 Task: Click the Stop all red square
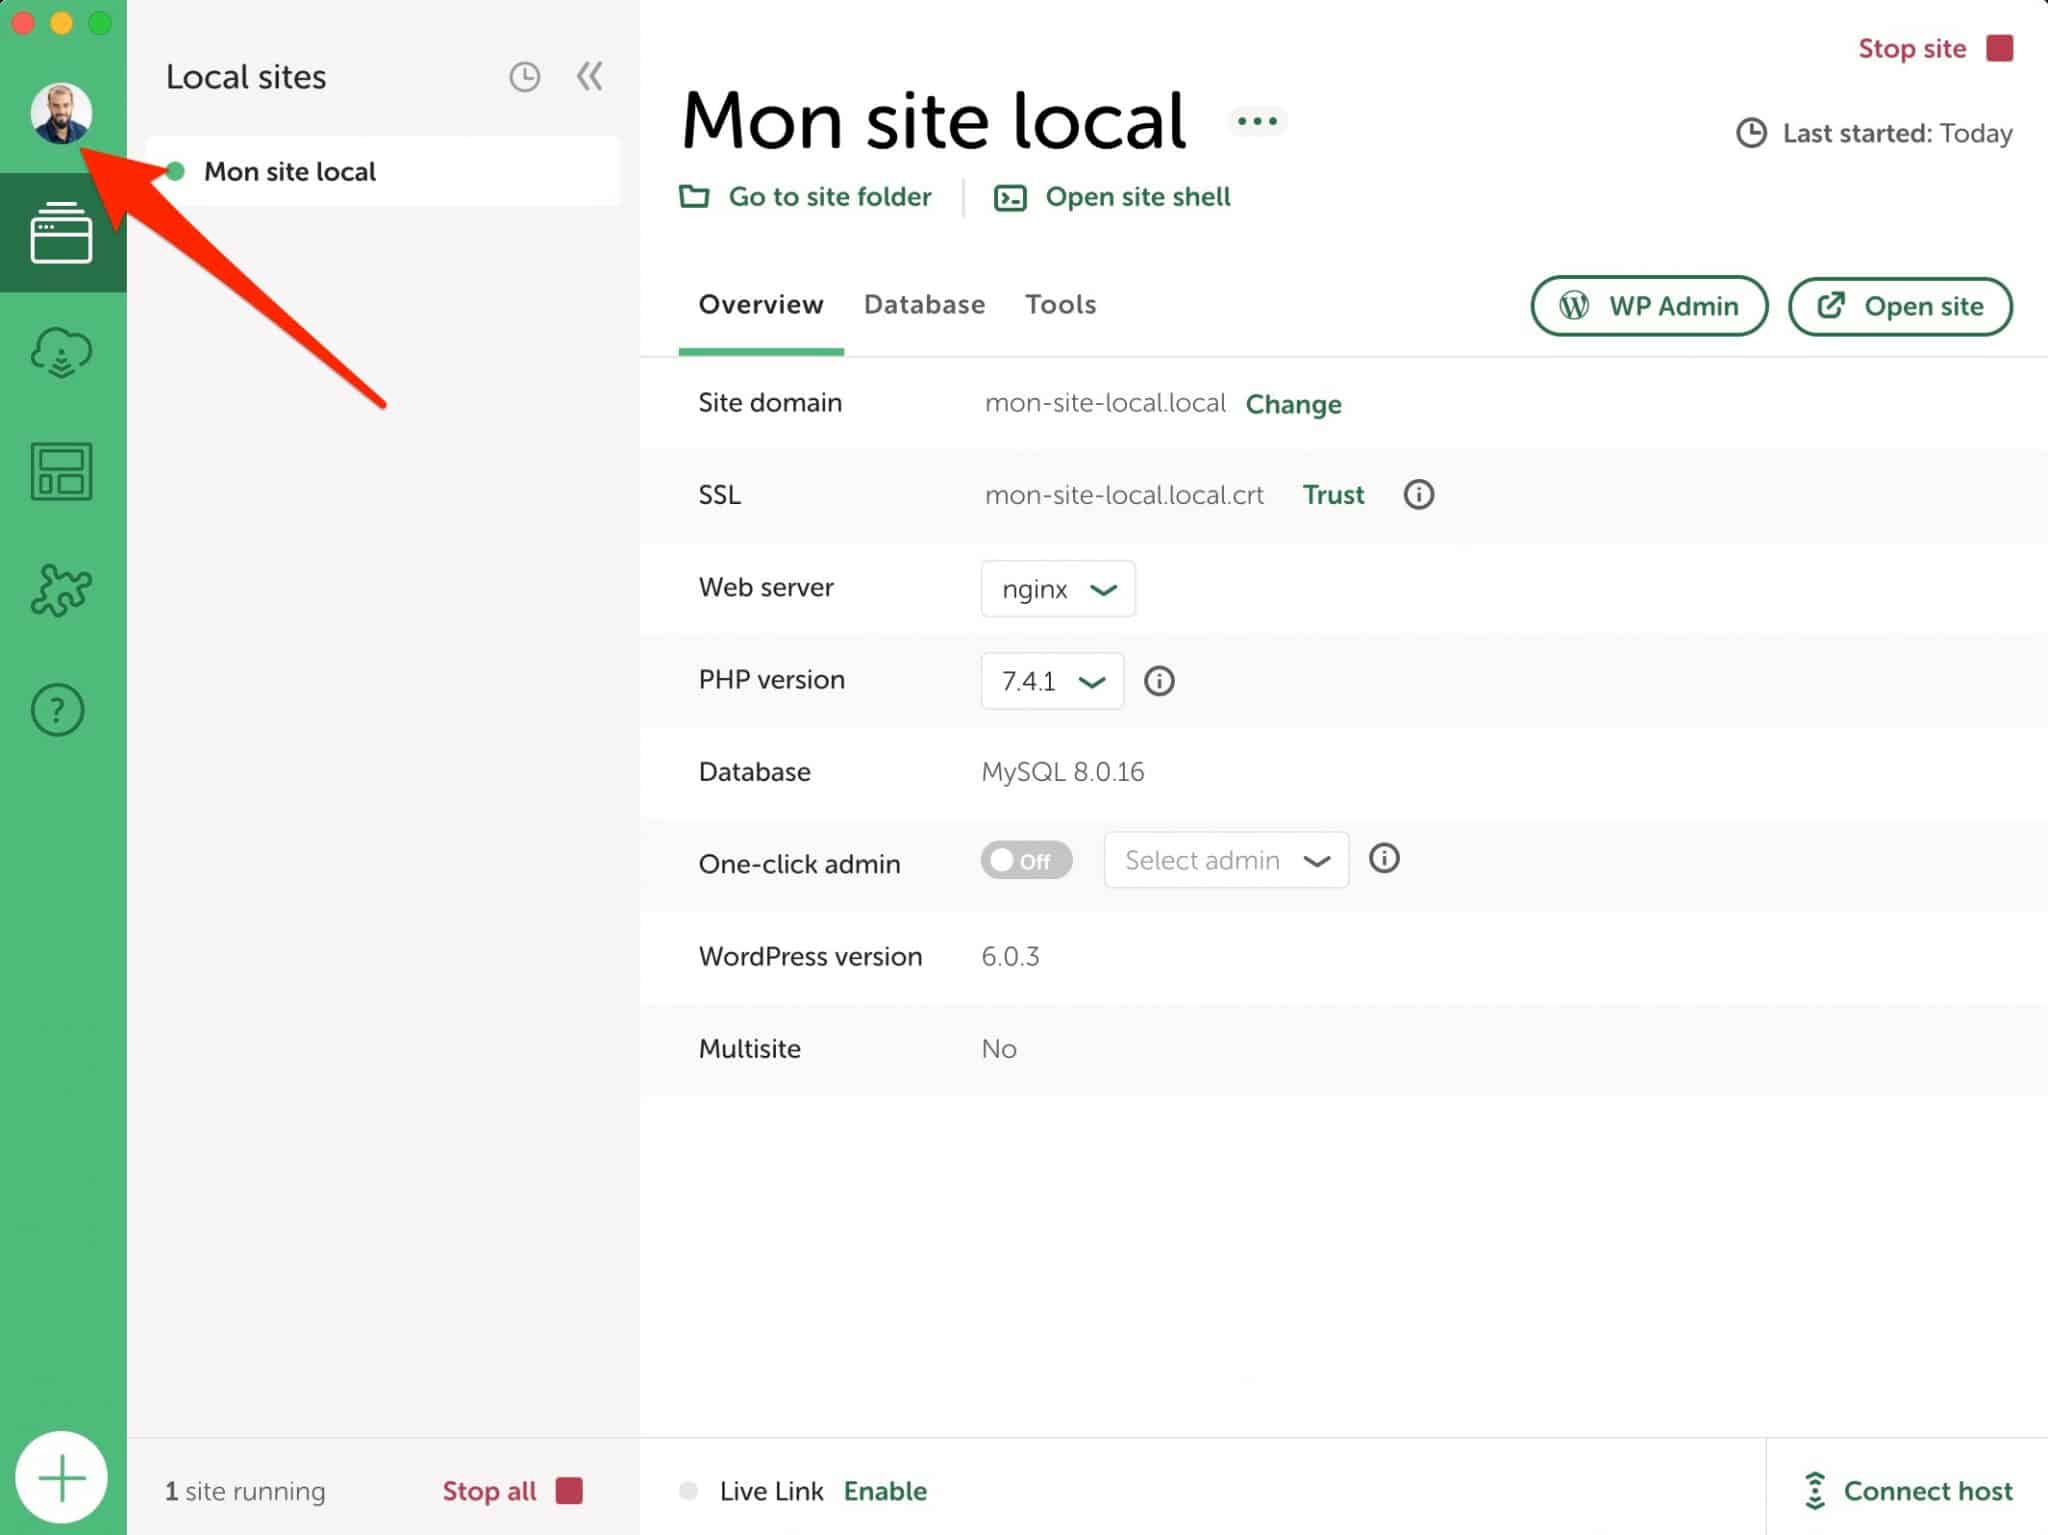[x=569, y=1490]
